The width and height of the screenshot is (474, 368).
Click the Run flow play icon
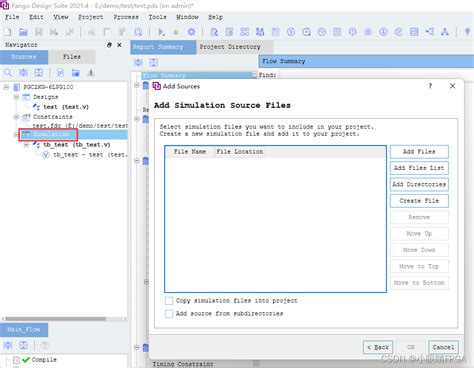[x=161, y=32]
